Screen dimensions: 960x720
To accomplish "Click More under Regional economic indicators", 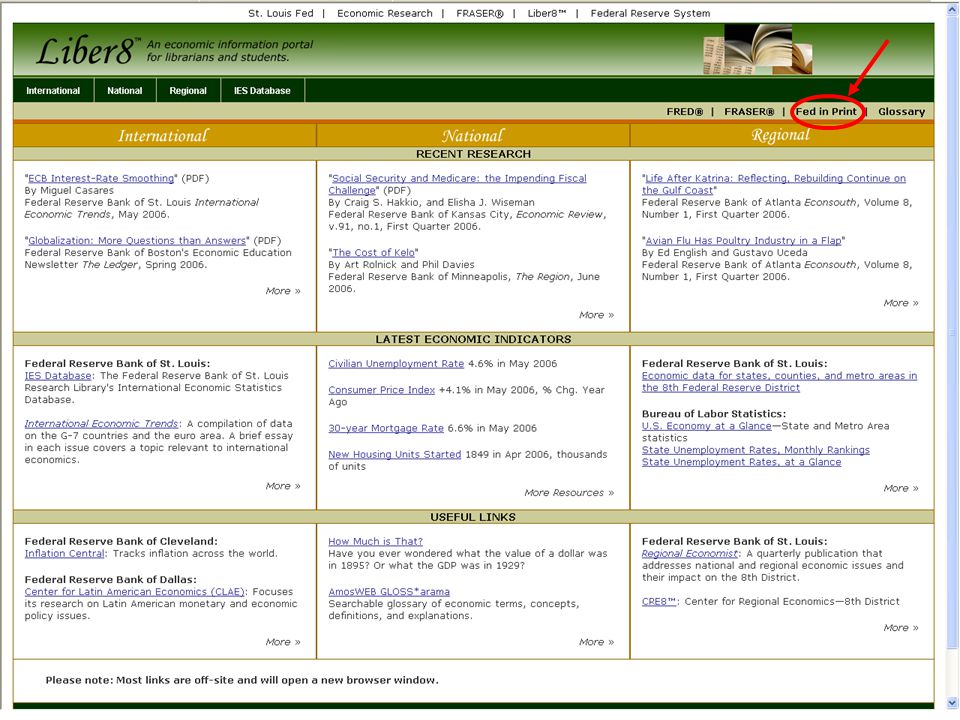I will [901, 488].
